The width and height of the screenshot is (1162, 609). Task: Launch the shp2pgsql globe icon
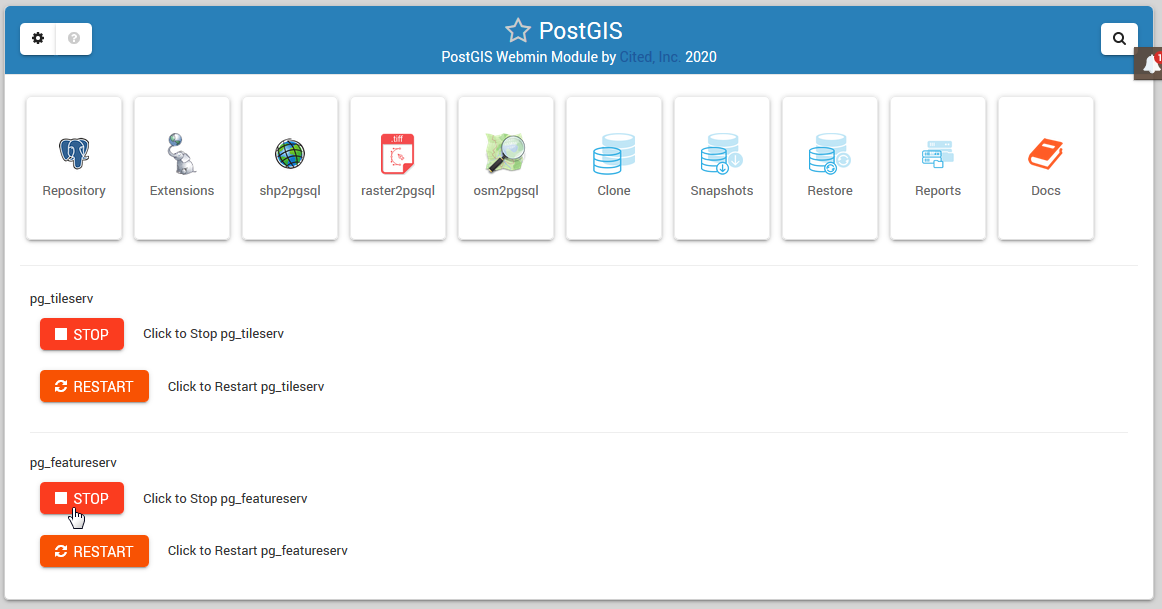coord(290,155)
